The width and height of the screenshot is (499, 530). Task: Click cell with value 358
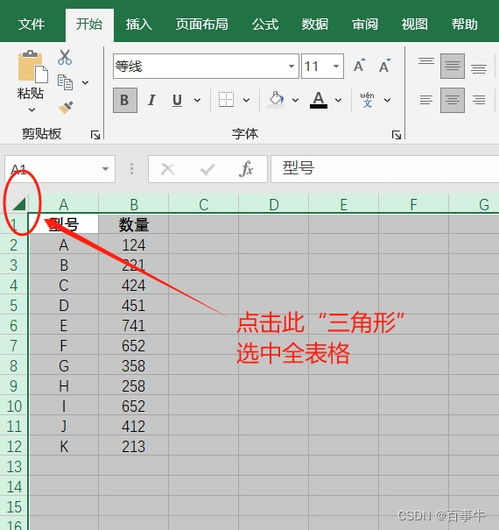(x=134, y=365)
